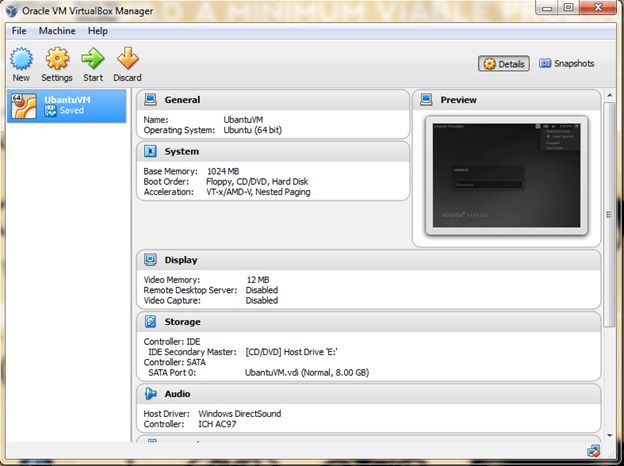Open the Help menu
Viewport: 624px width, 466px height.
point(98,31)
